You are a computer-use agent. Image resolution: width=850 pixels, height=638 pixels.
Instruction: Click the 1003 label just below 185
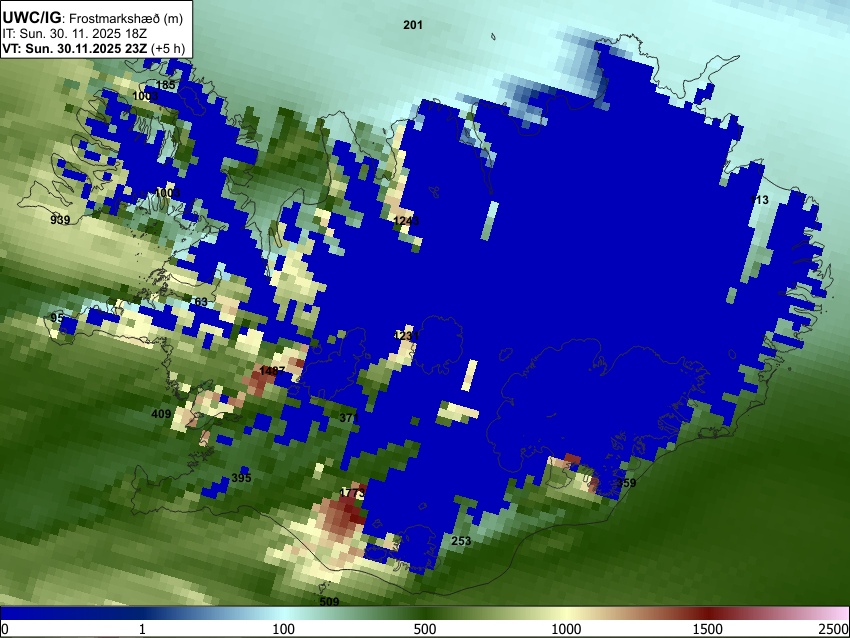[x=145, y=96]
